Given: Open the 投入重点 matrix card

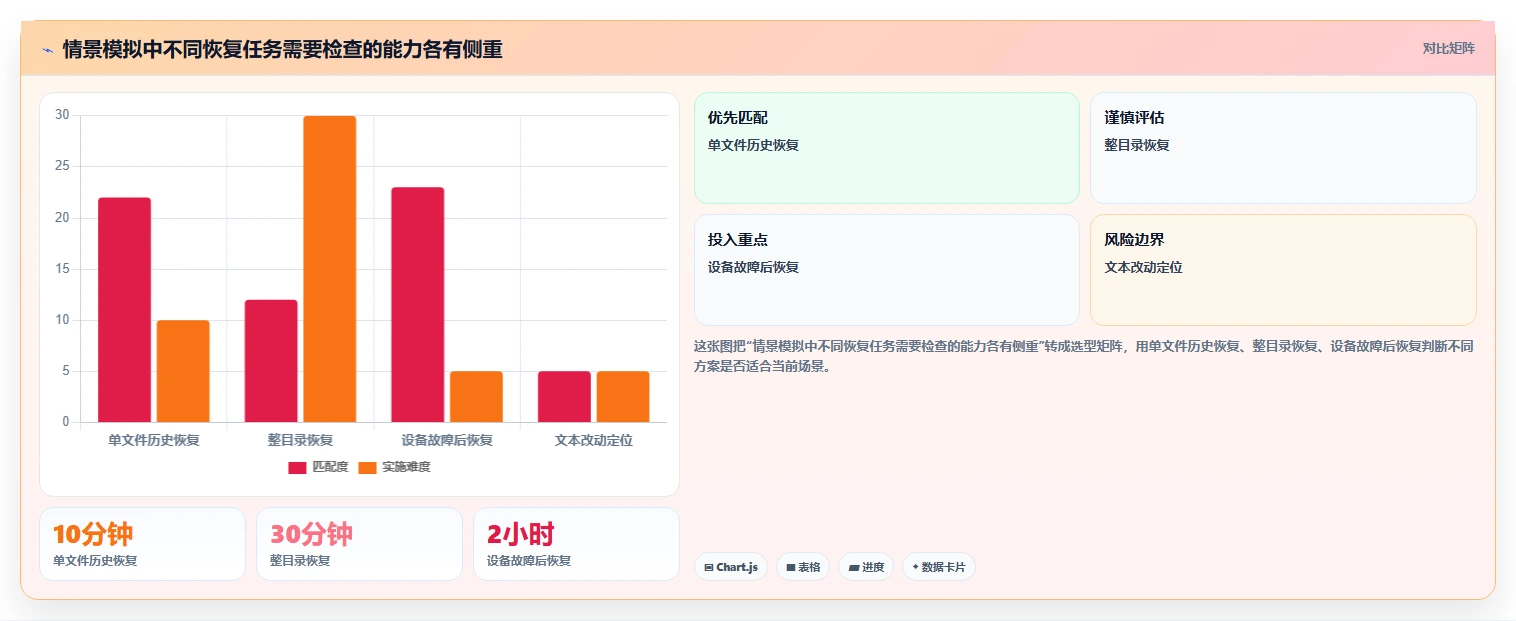Looking at the screenshot, I should [887, 270].
